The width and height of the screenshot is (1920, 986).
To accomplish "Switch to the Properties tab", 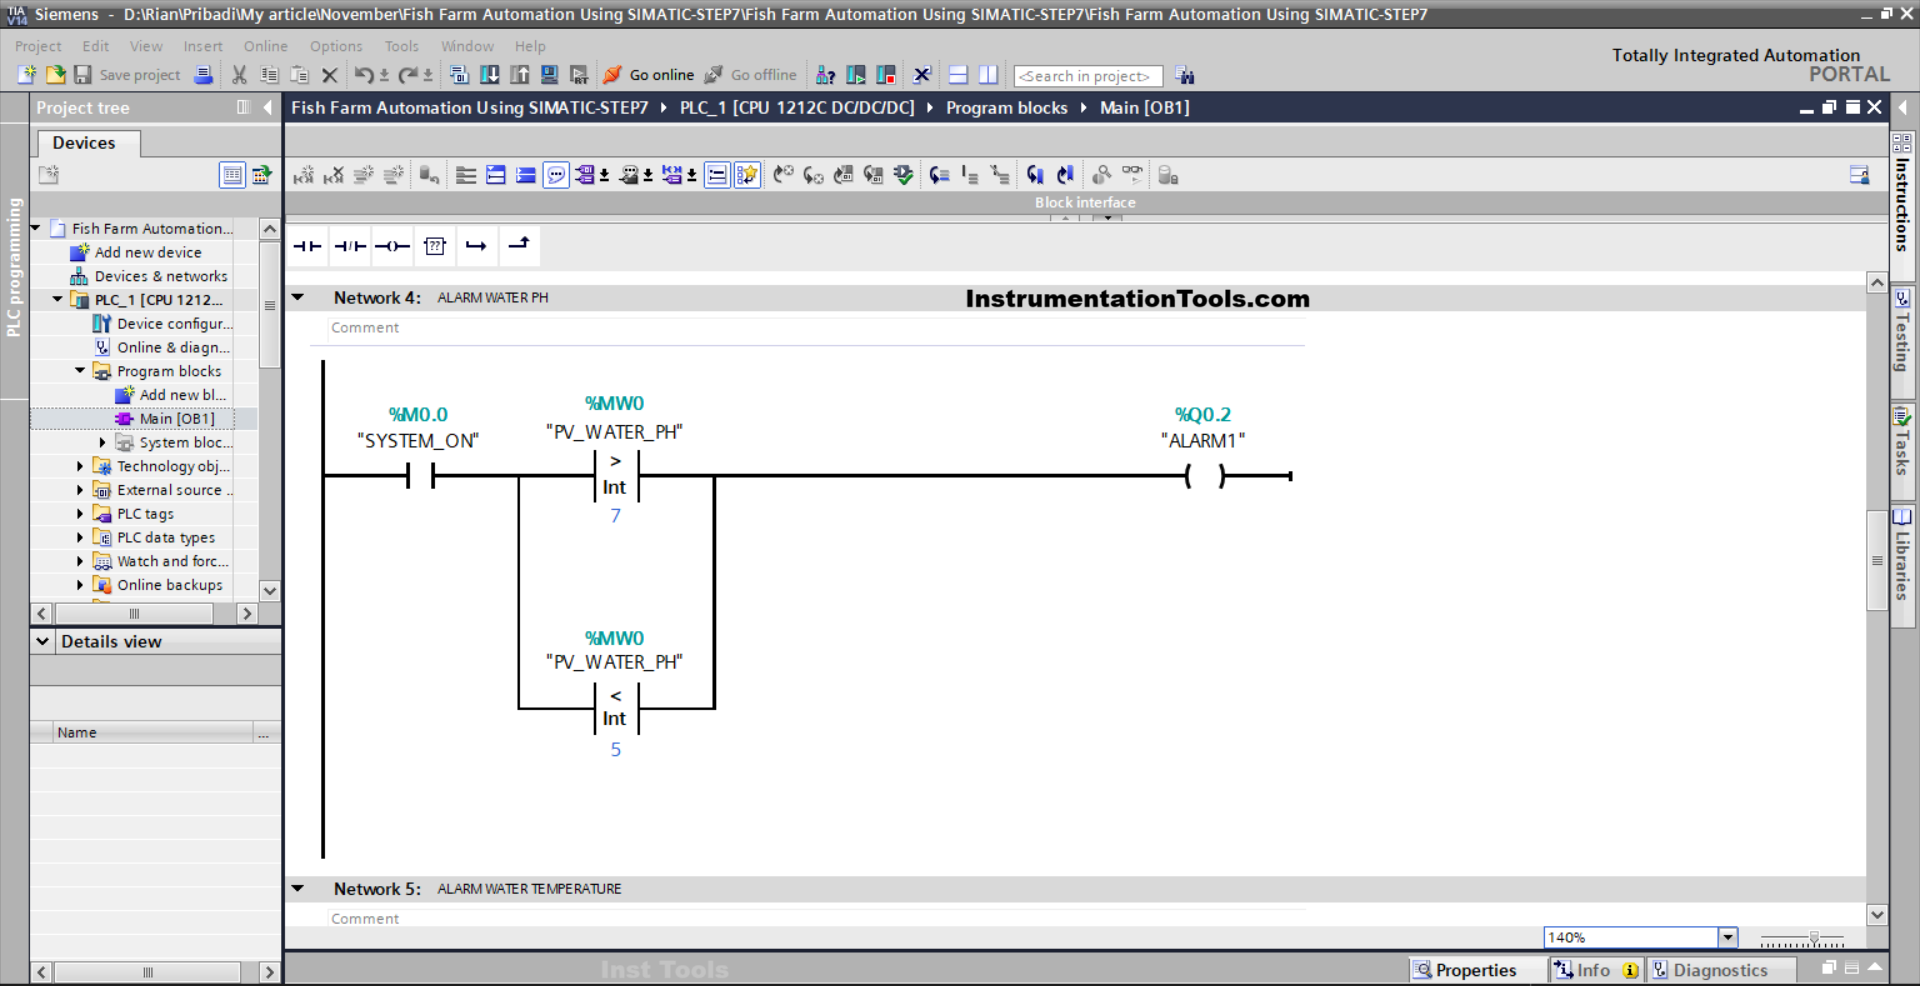I will [x=1465, y=970].
